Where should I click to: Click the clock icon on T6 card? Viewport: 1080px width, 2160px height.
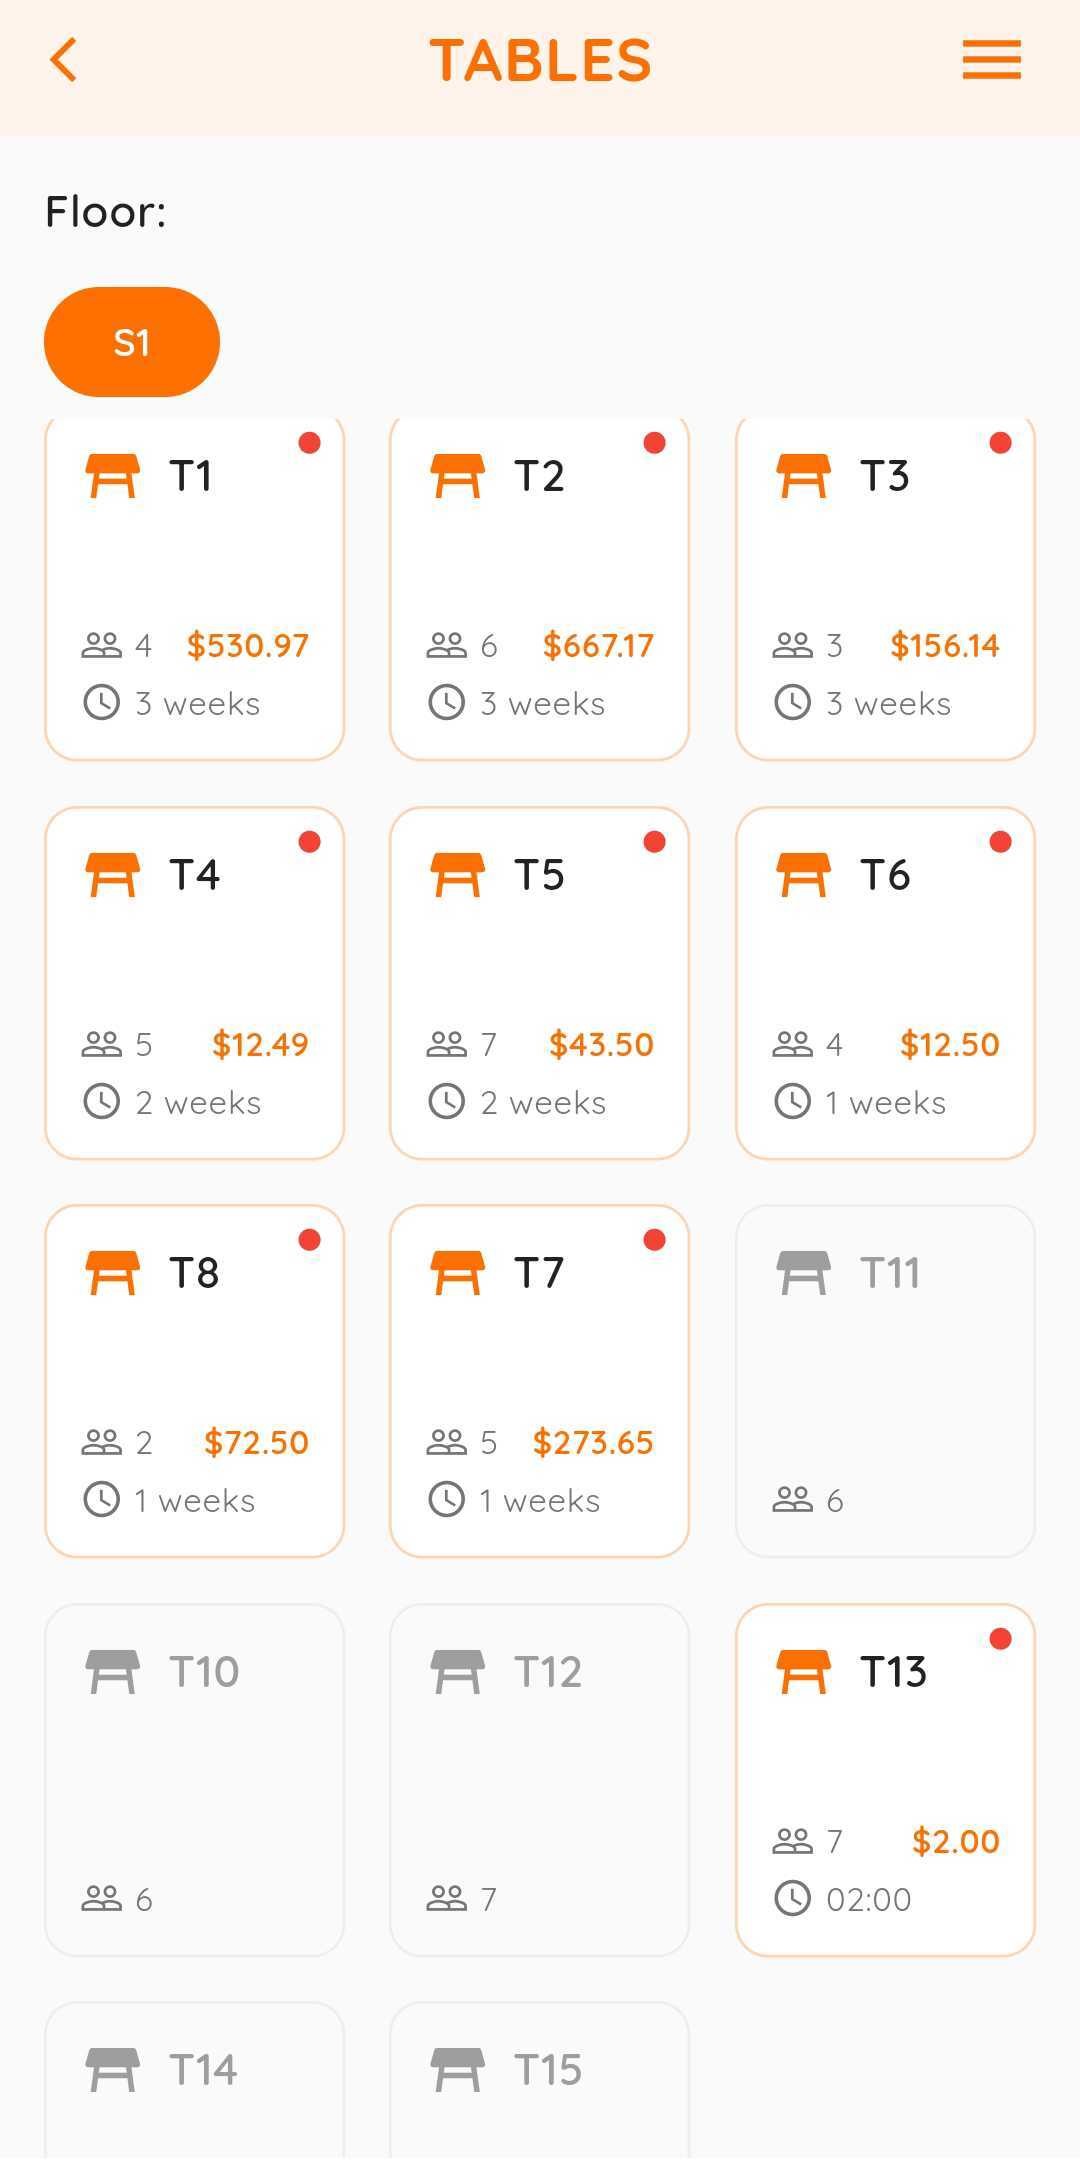793,1102
